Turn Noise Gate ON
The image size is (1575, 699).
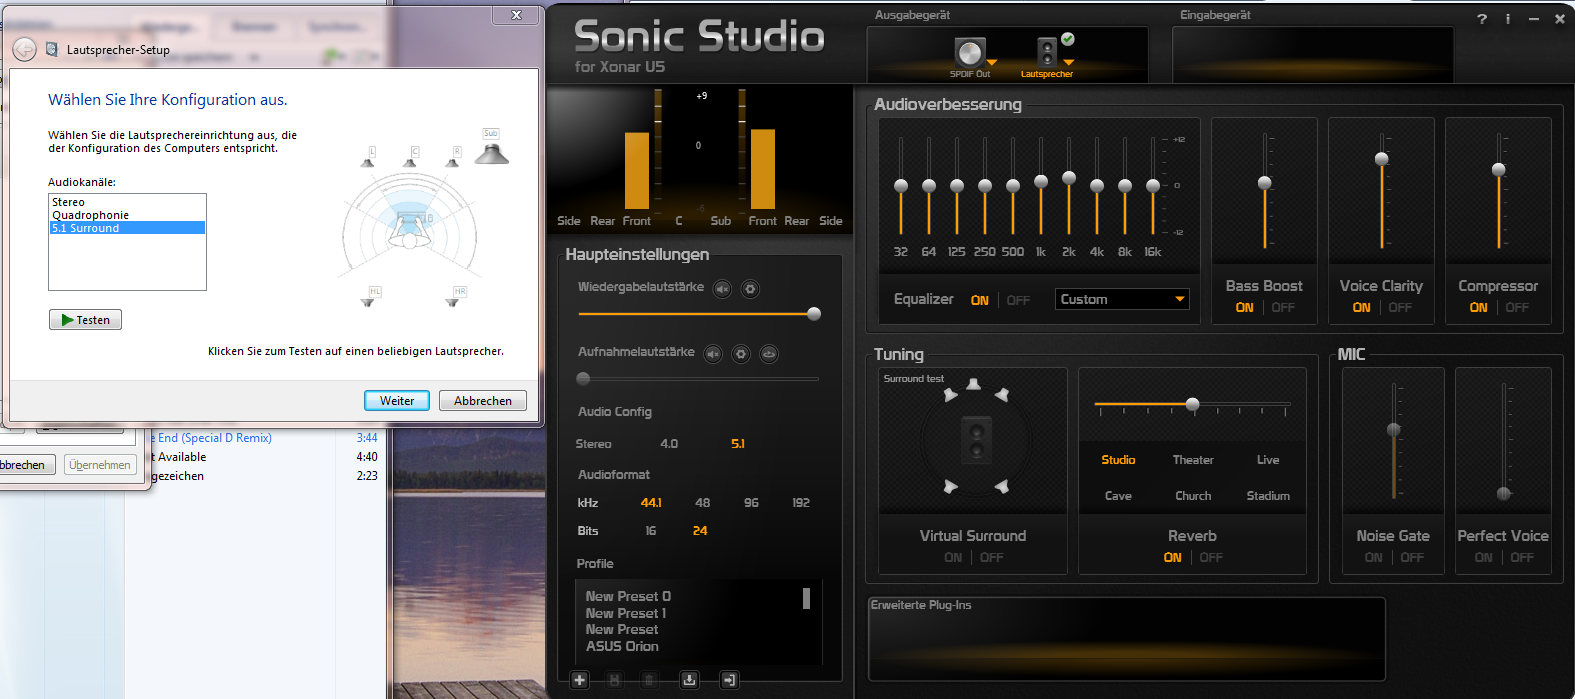pyautogui.click(x=1373, y=558)
